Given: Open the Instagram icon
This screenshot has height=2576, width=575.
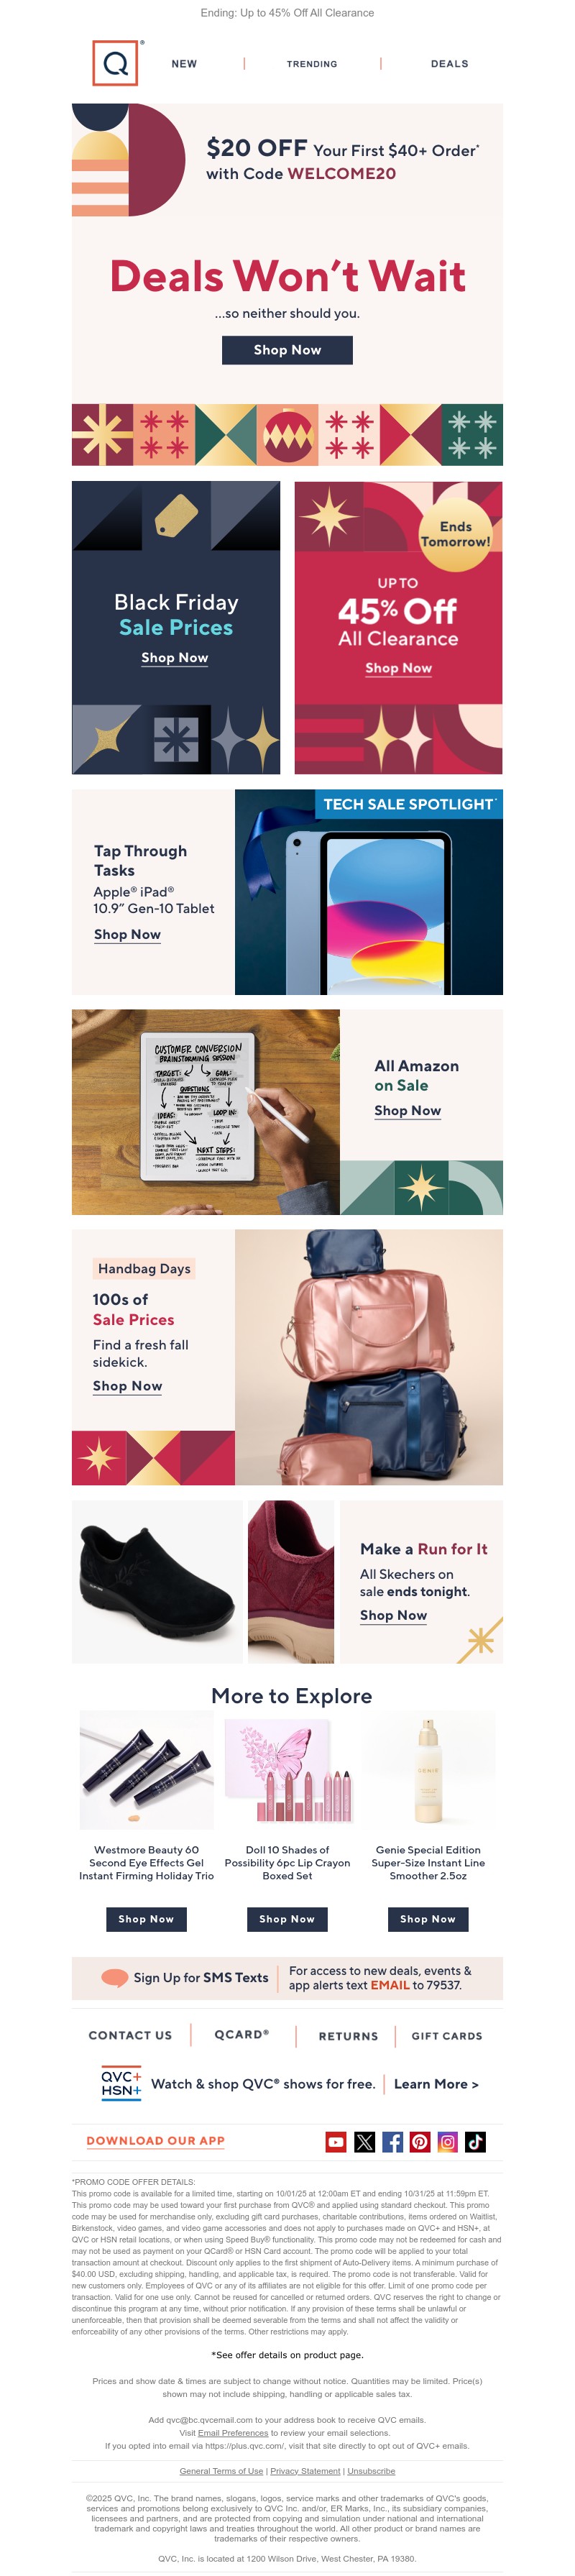Looking at the screenshot, I should pyautogui.click(x=448, y=2141).
